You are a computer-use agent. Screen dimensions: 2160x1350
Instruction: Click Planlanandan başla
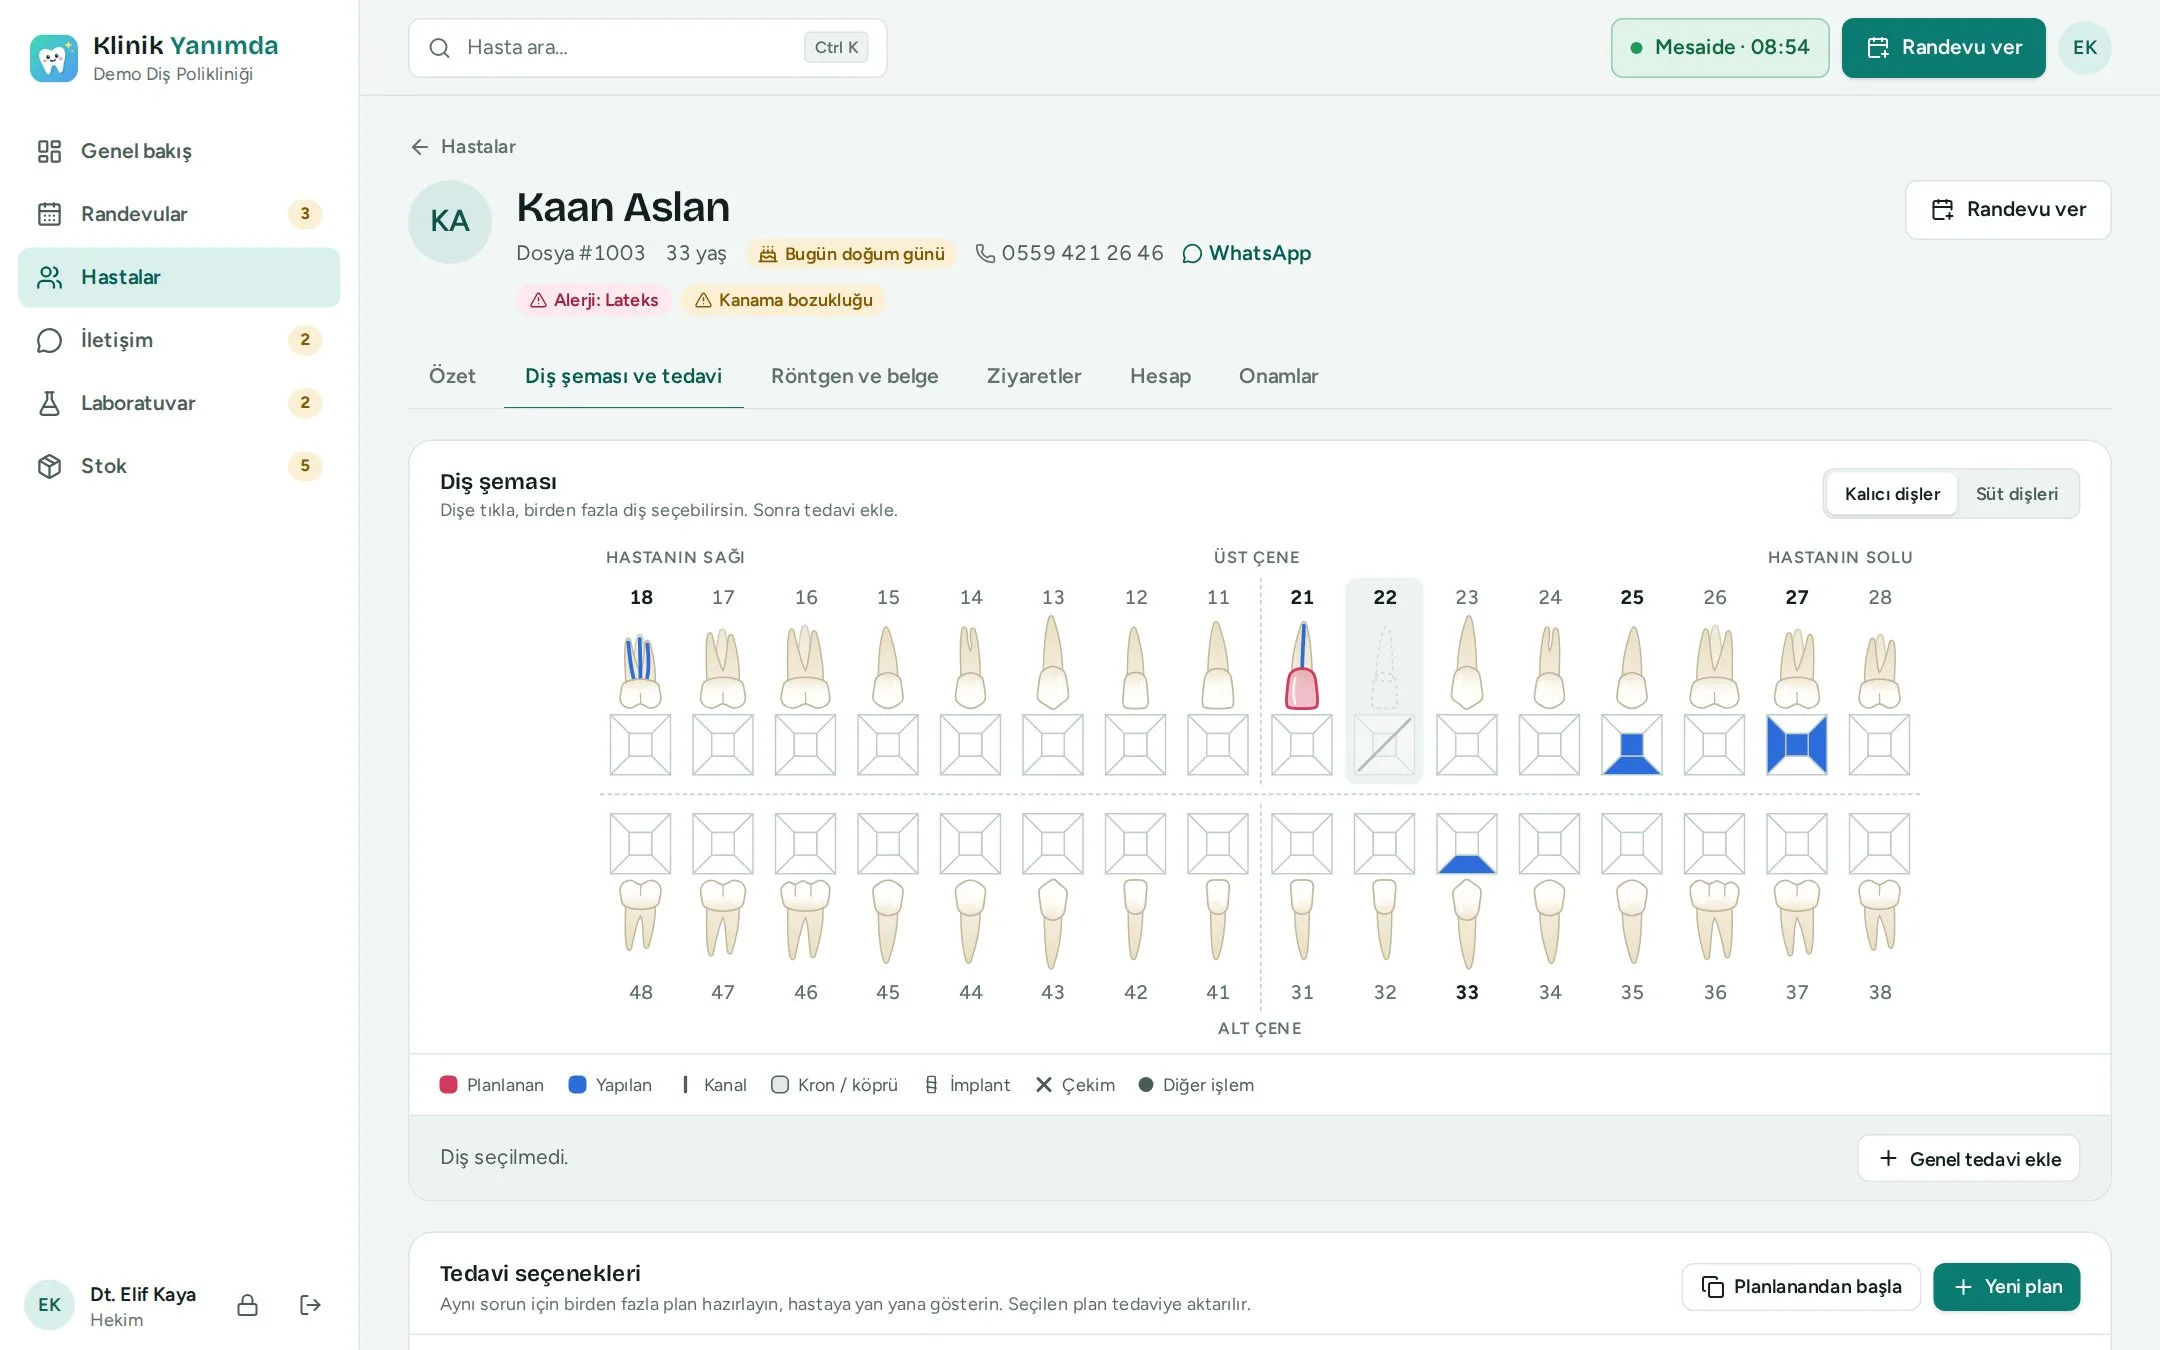point(1800,1287)
